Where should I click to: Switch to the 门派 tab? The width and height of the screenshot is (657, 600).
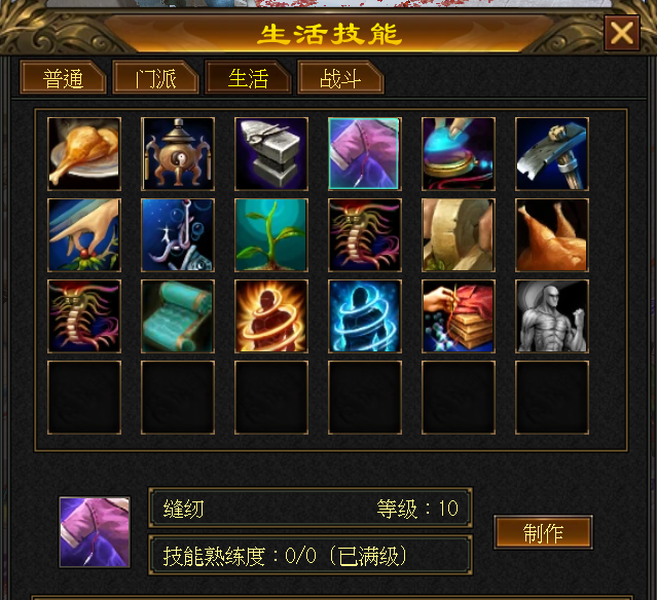(155, 78)
